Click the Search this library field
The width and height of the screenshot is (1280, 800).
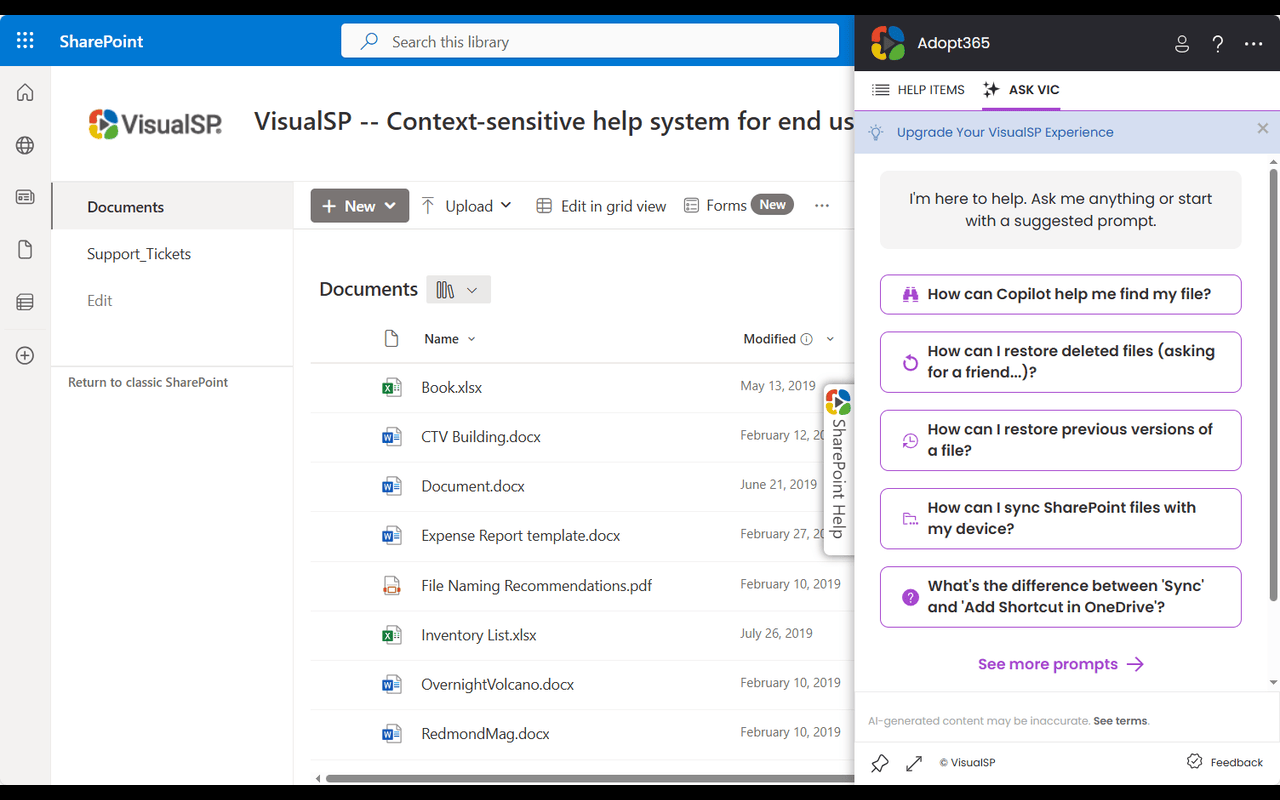coord(590,41)
